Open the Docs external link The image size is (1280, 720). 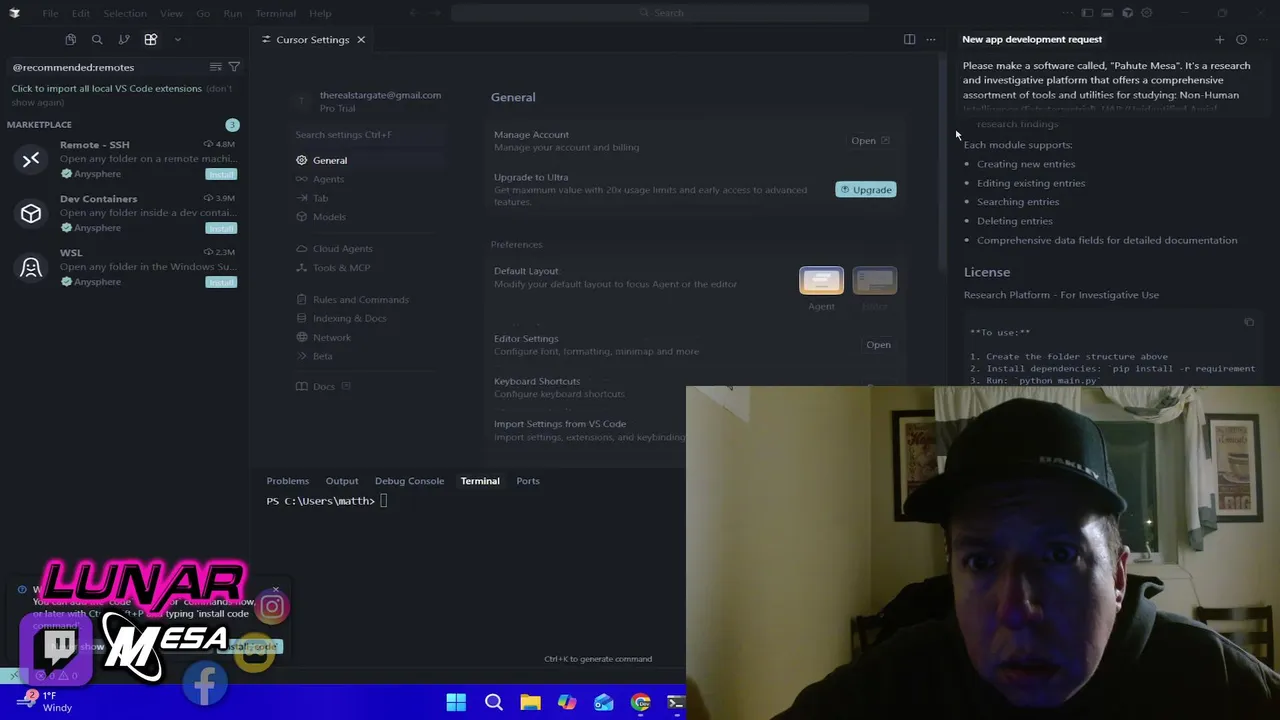click(x=324, y=386)
